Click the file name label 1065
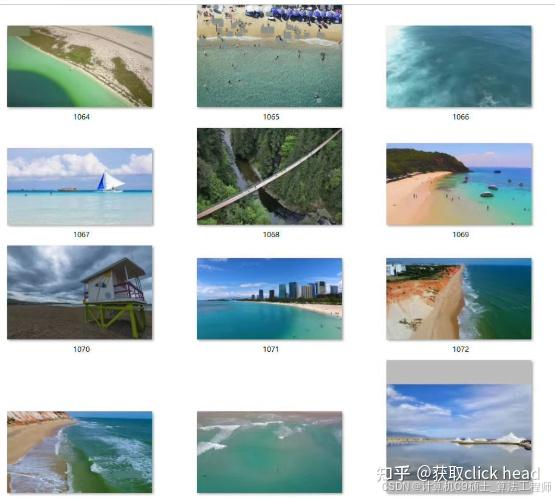This screenshot has width=555, height=498. tap(271, 117)
